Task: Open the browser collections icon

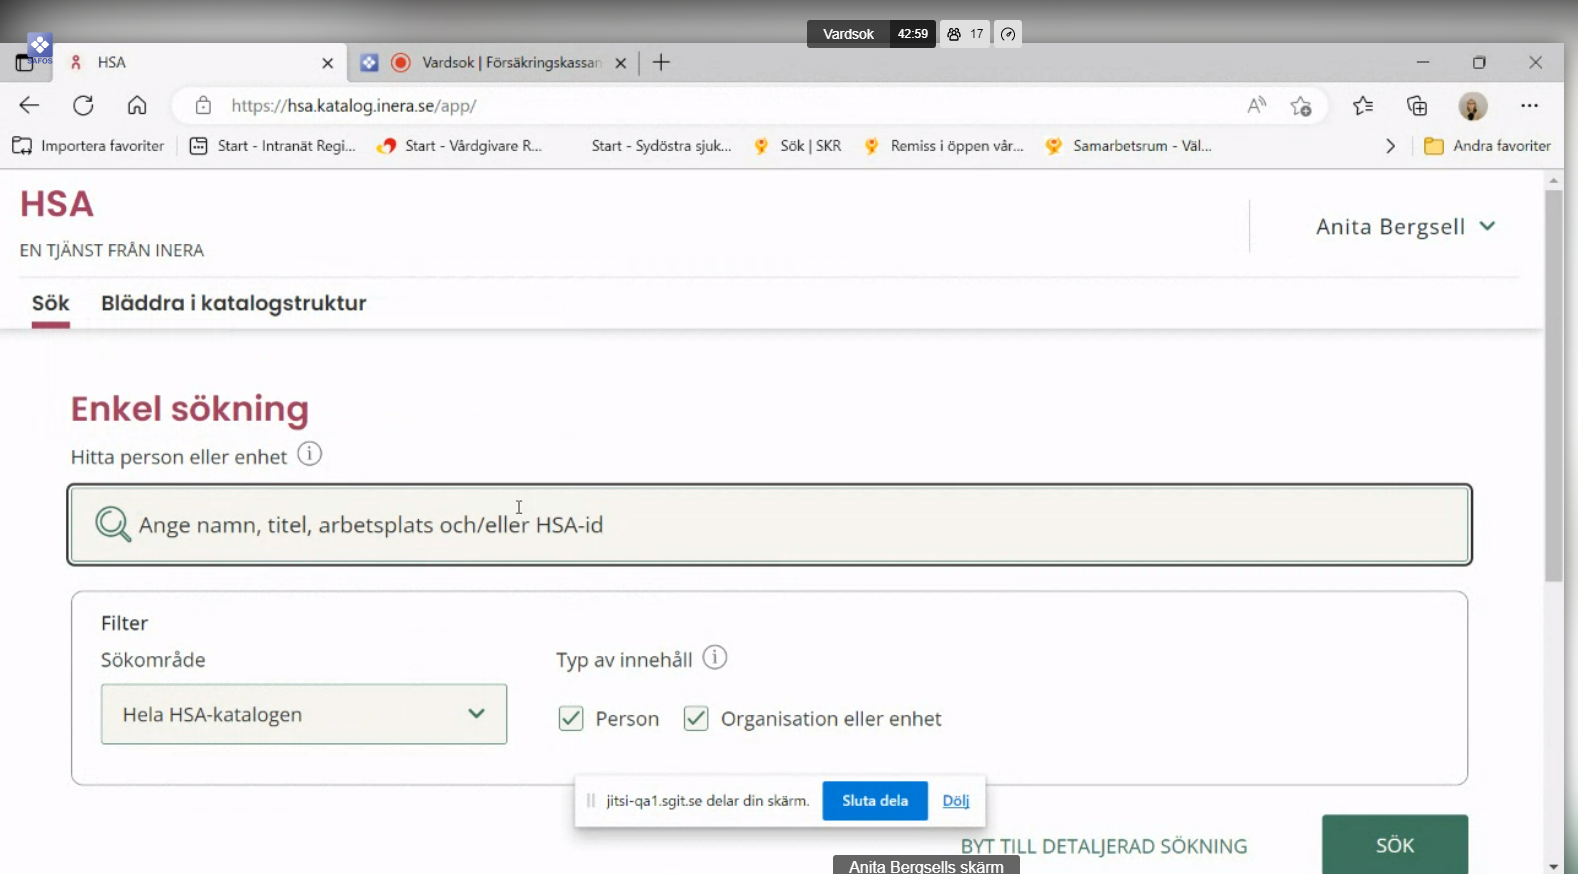Action: (x=1416, y=106)
